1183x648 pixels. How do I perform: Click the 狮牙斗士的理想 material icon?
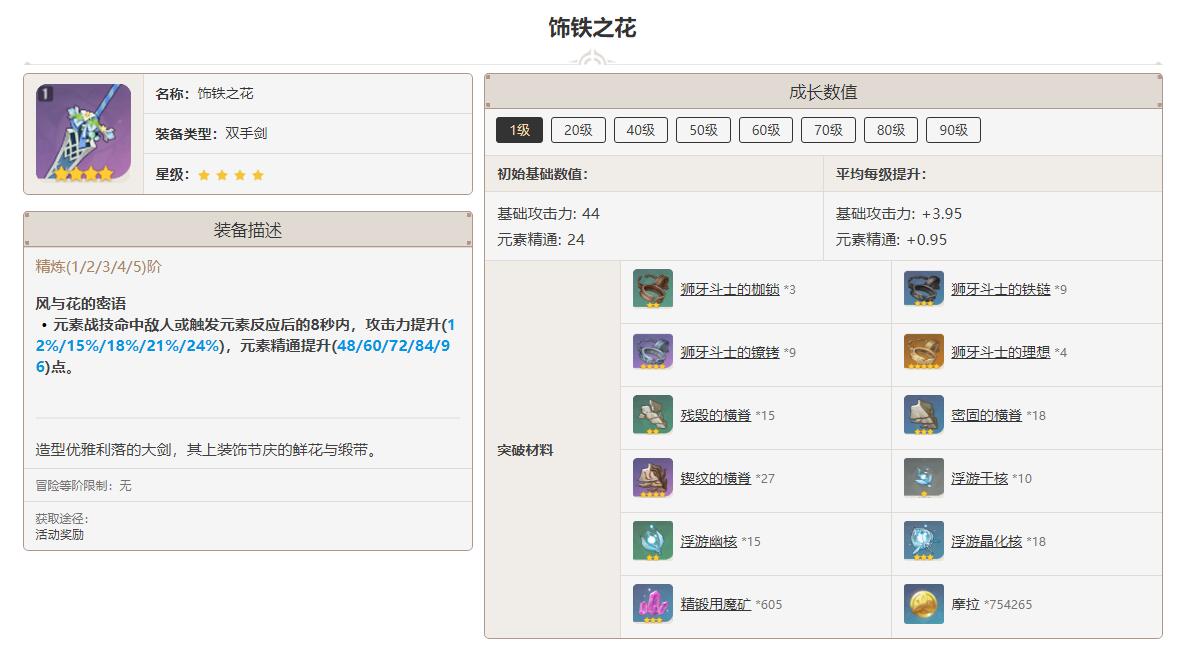point(923,352)
